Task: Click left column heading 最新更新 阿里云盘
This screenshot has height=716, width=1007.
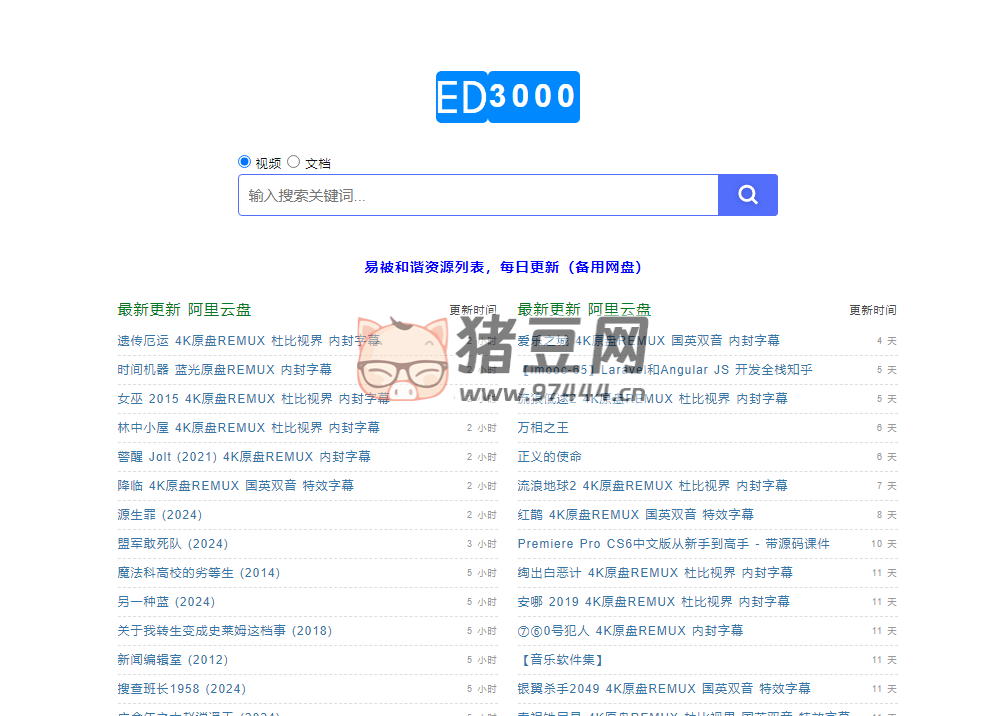Action: point(184,310)
